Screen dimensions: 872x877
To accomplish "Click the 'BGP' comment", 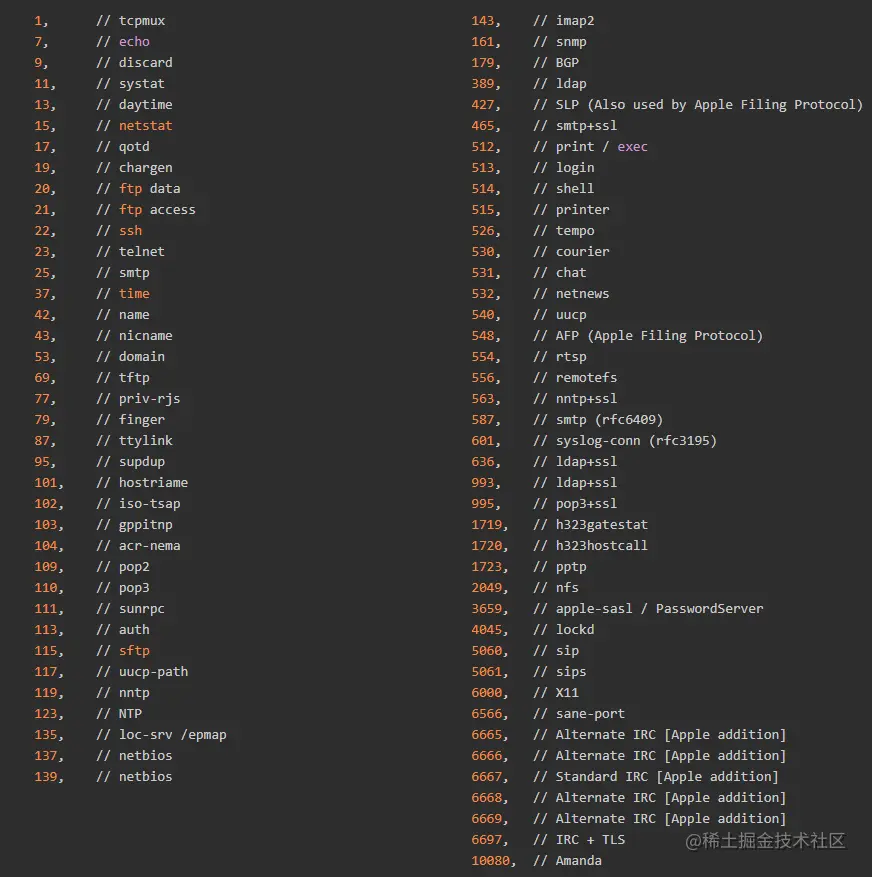I will coord(567,63).
